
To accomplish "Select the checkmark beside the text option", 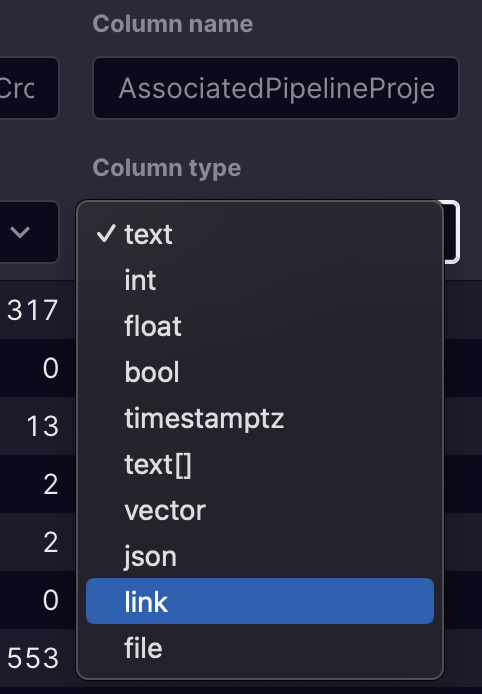I will (x=106, y=233).
